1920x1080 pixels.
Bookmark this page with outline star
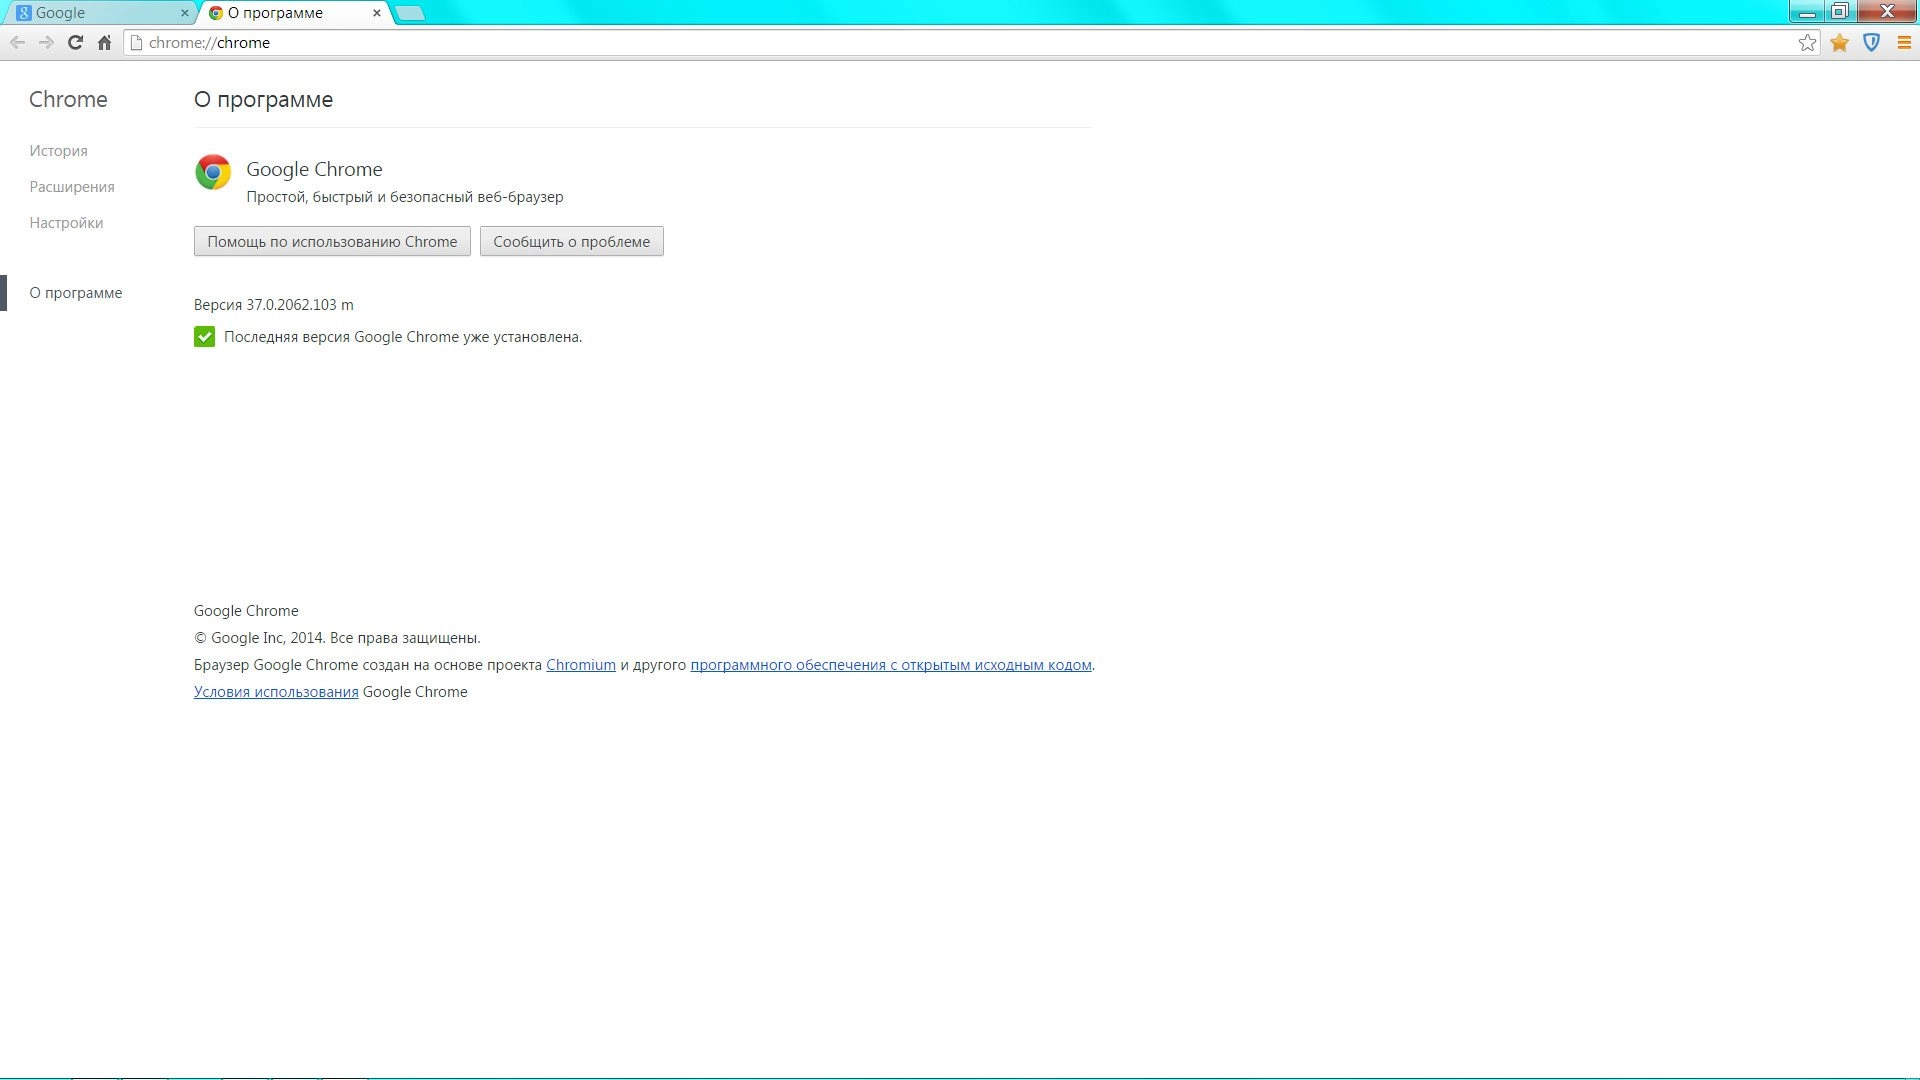pyautogui.click(x=1807, y=42)
